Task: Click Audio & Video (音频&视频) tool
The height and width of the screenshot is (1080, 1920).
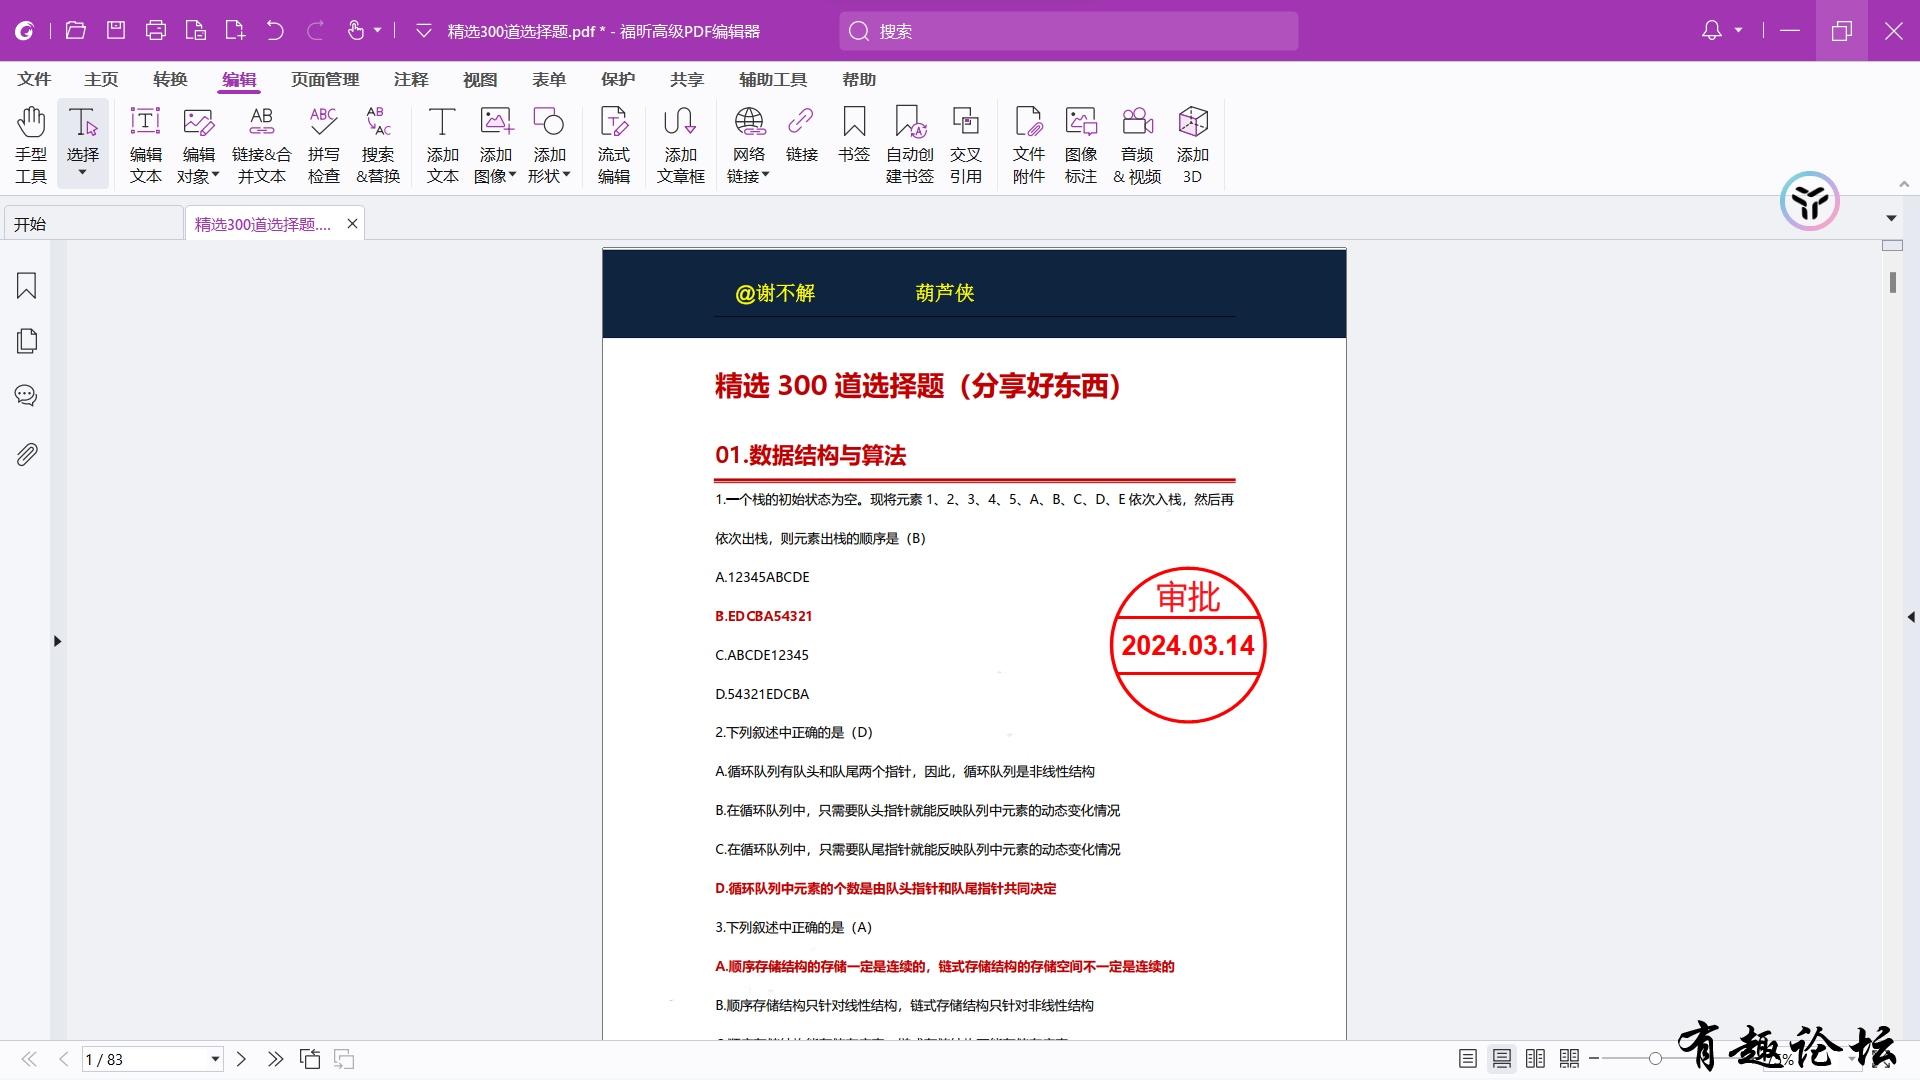Action: 1137,145
